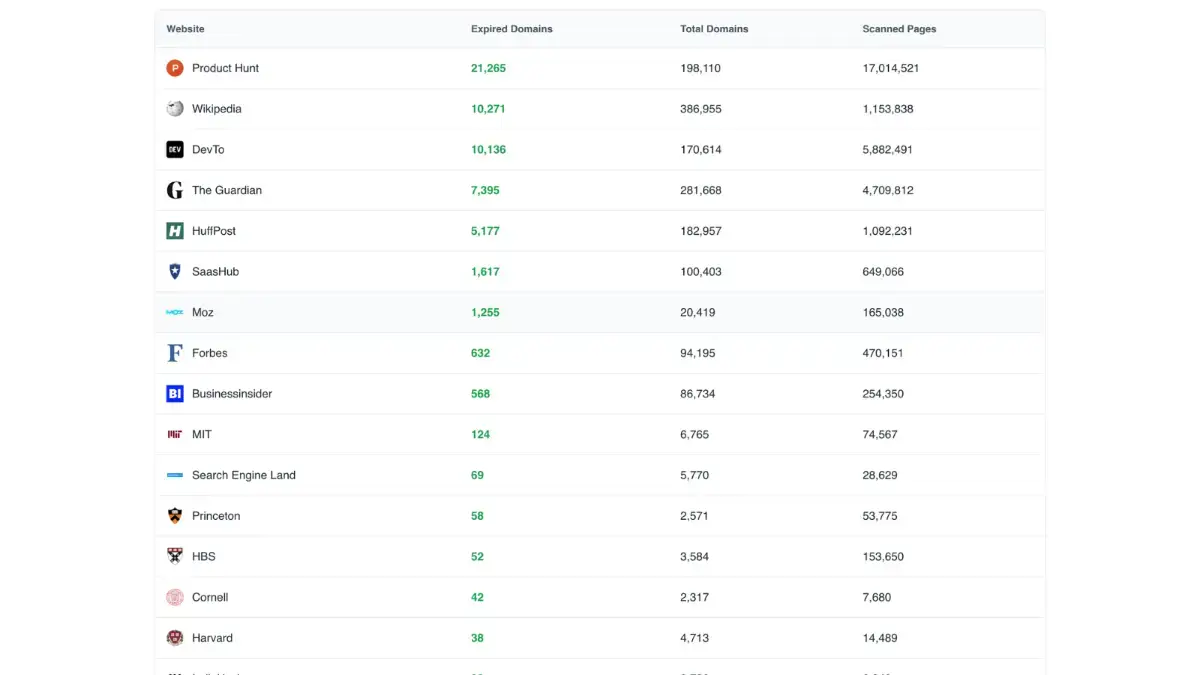Select Cornell scanned pages value 7,680
This screenshot has height=675, width=1200.
point(877,597)
